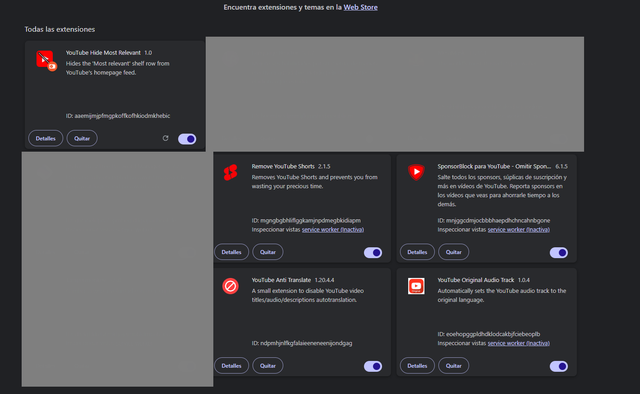Click the 'YouTube Anti Translate' title text
Viewport: 640px width, 394px height.
tap(281, 280)
